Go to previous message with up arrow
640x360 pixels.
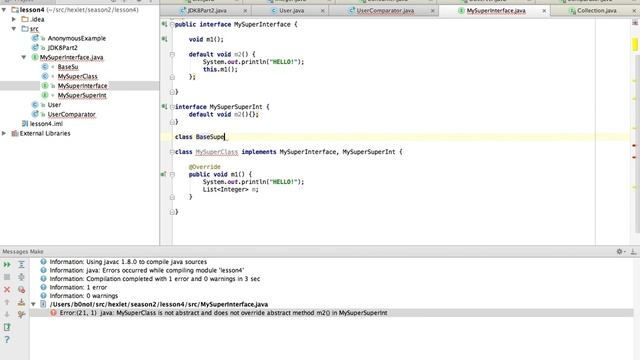tap(7, 302)
